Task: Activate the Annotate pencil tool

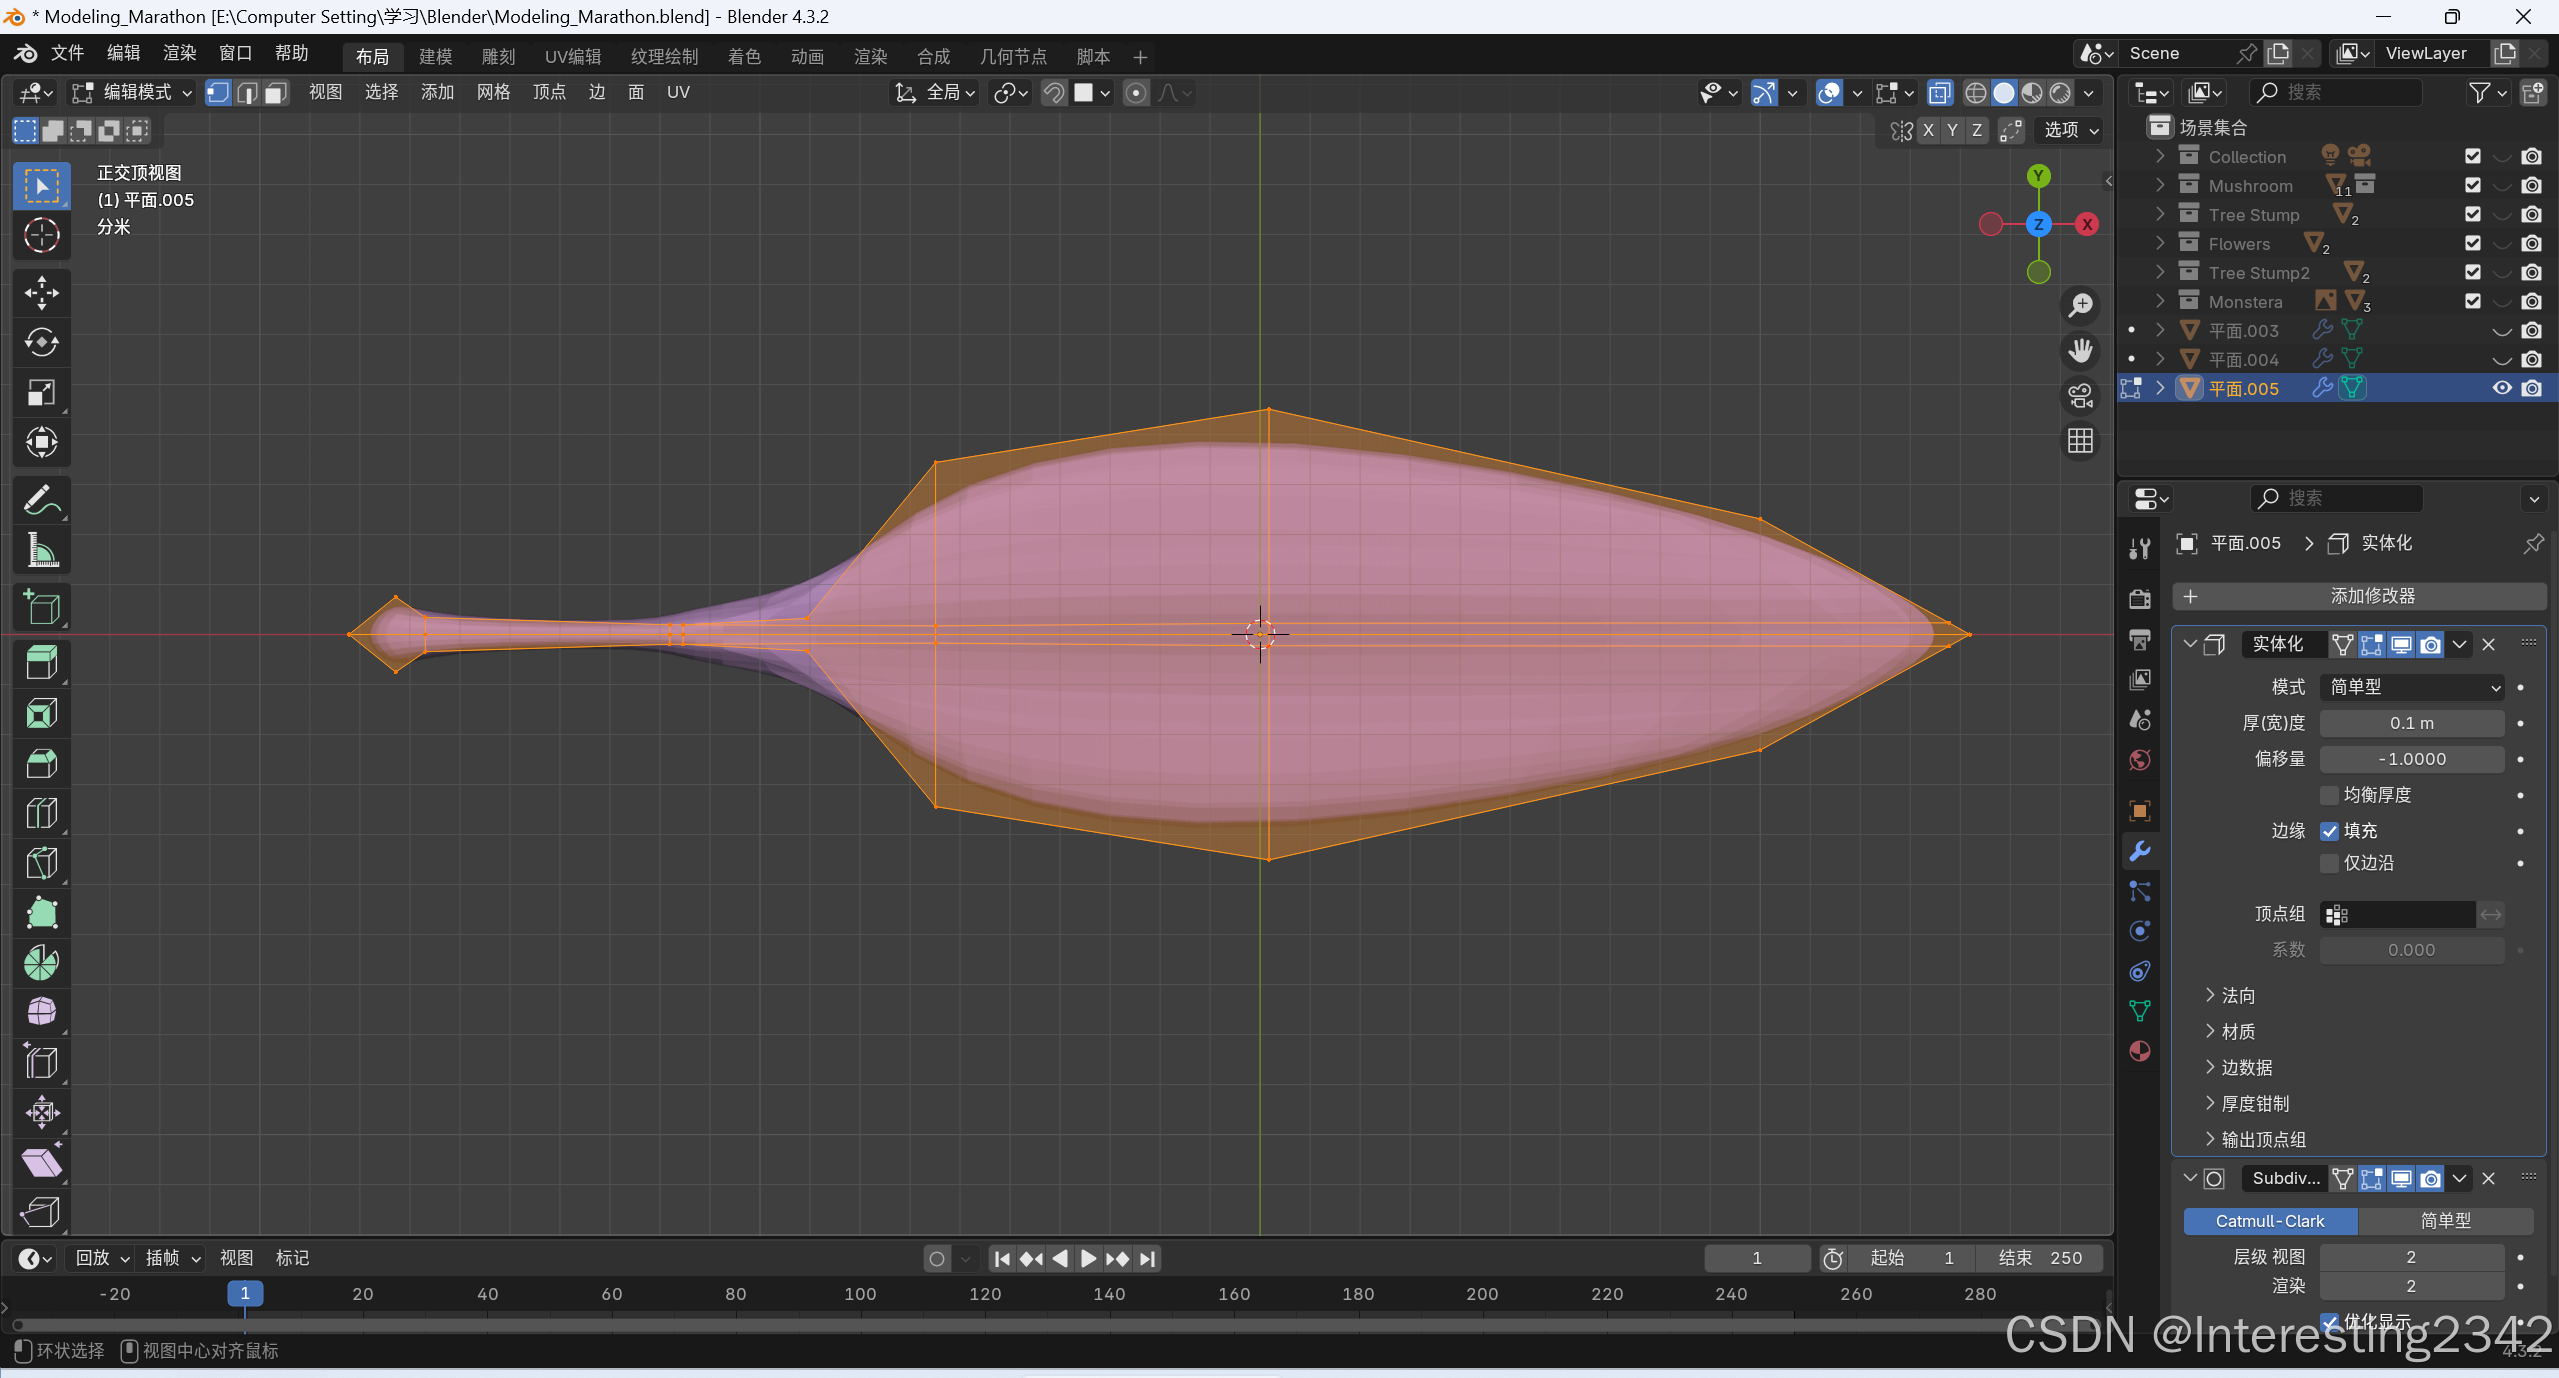Action: click(x=41, y=500)
